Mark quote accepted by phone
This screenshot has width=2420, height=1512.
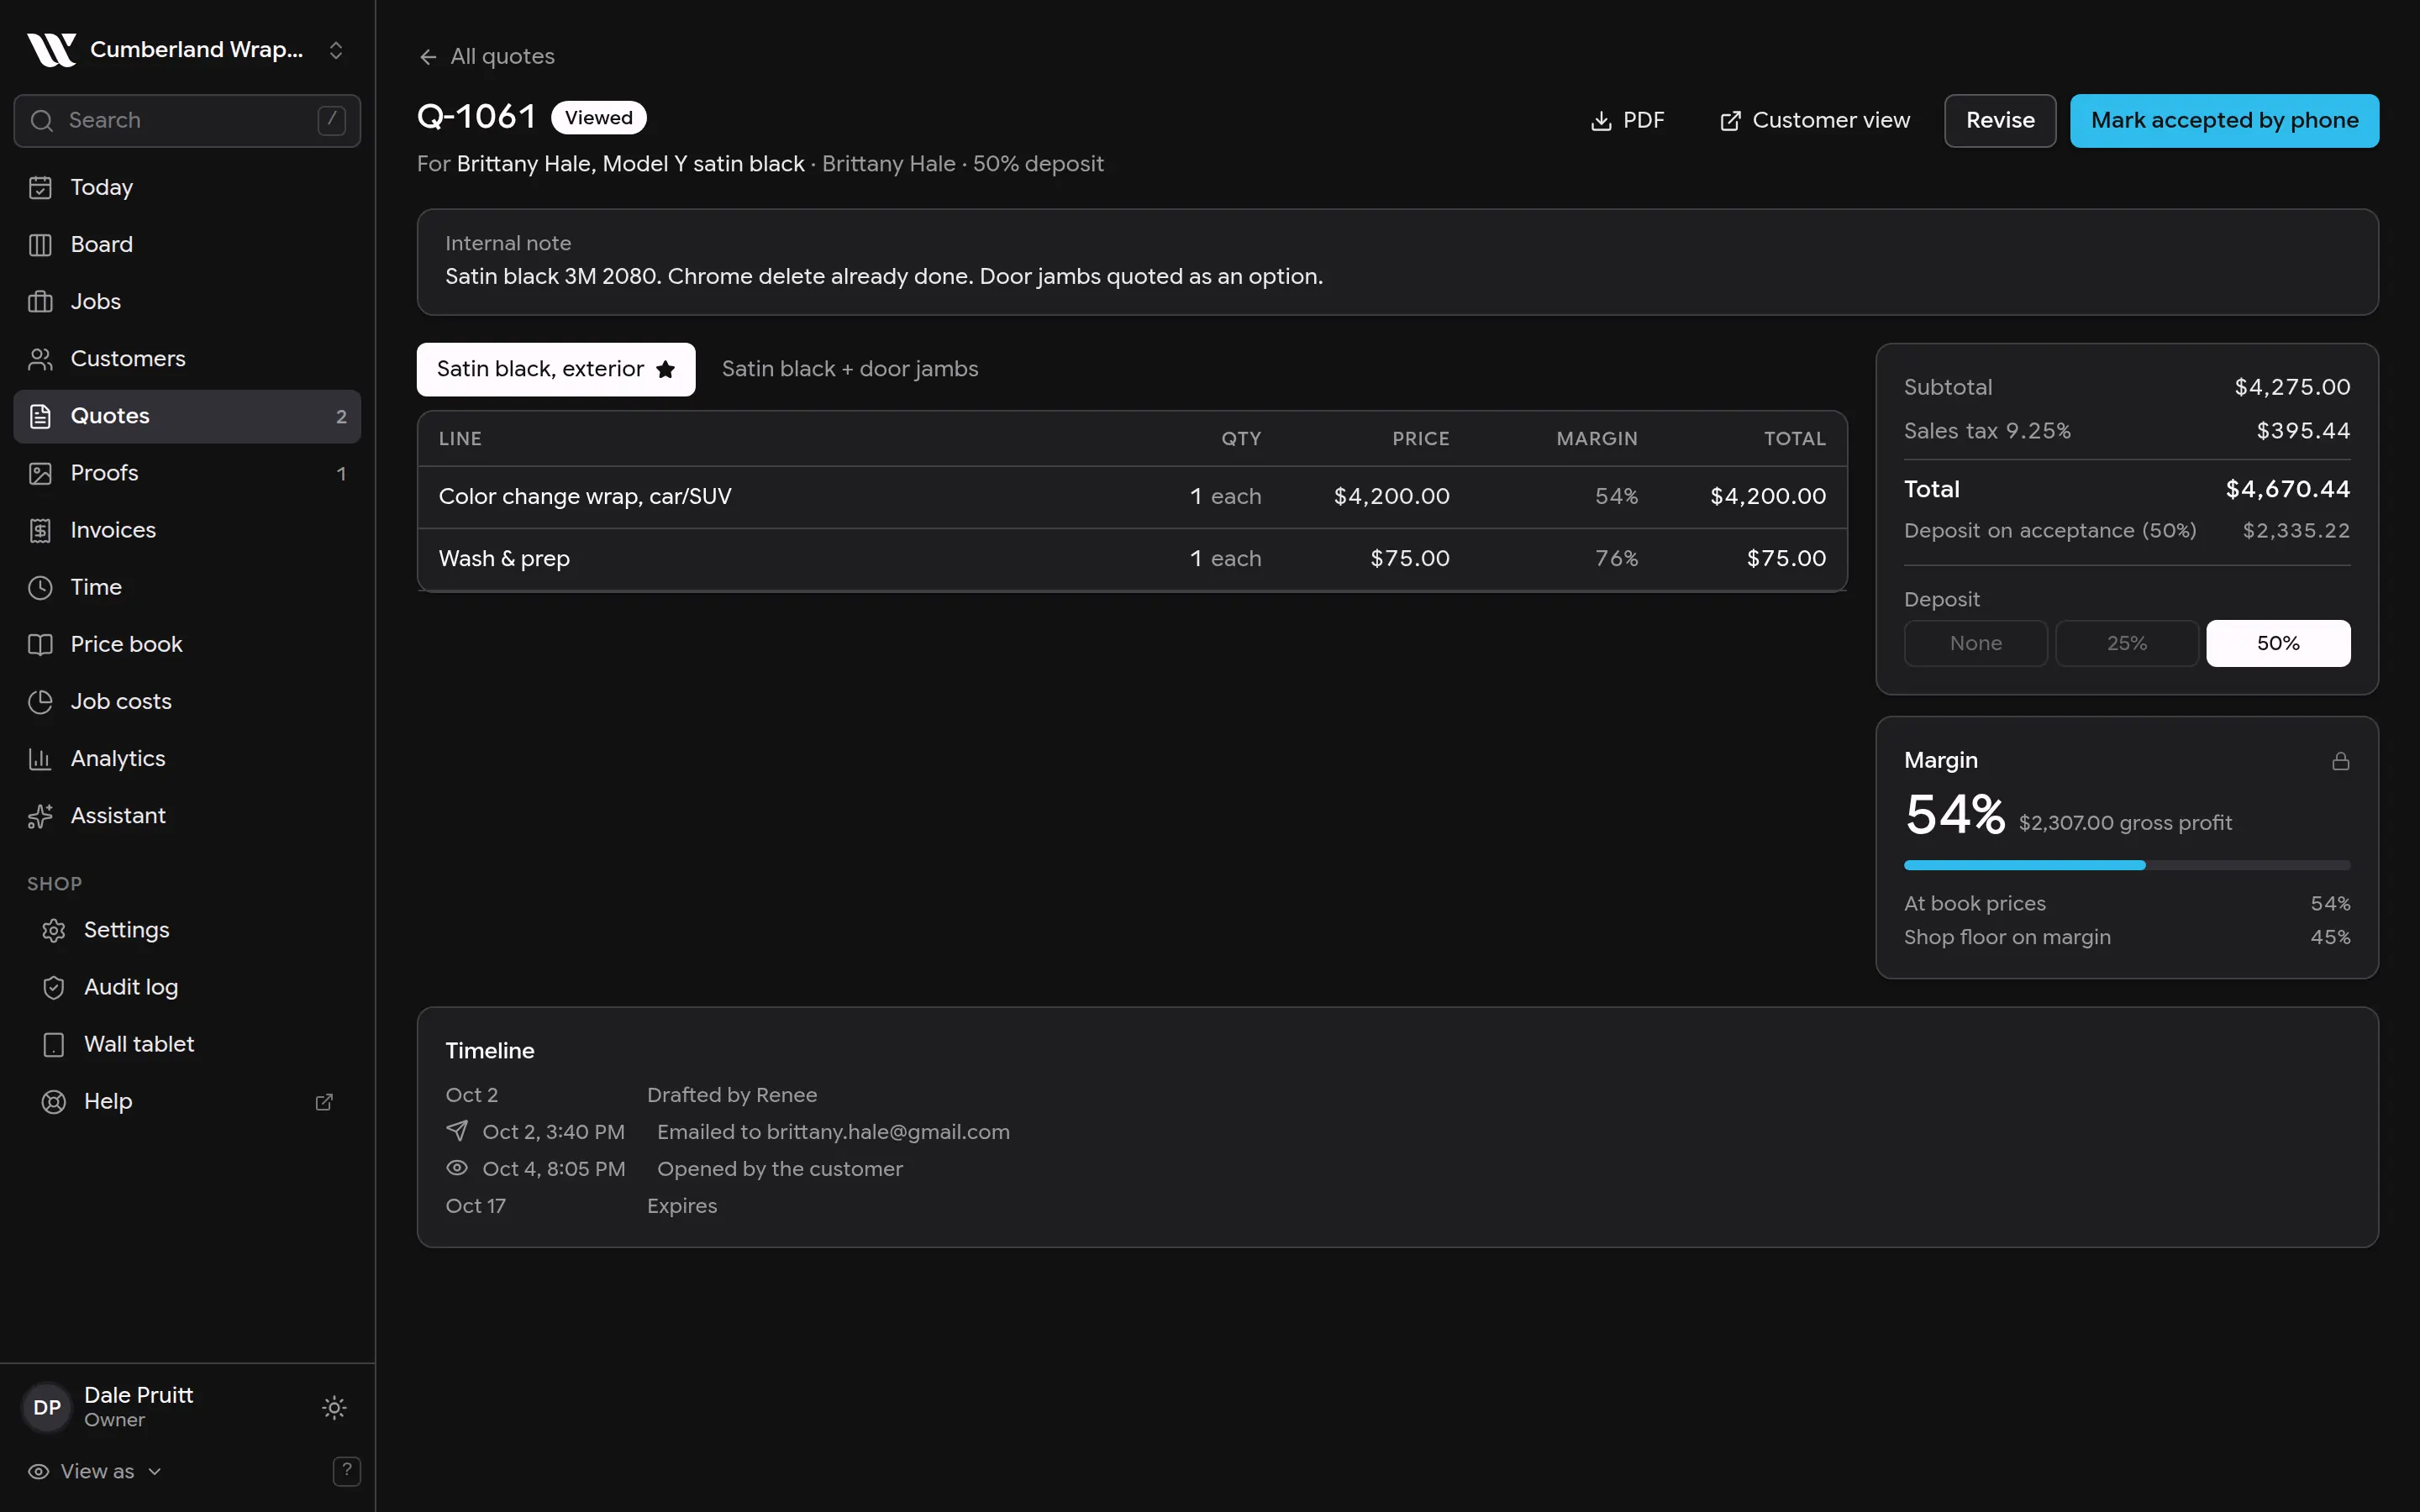pyautogui.click(x=2224, y=120)
